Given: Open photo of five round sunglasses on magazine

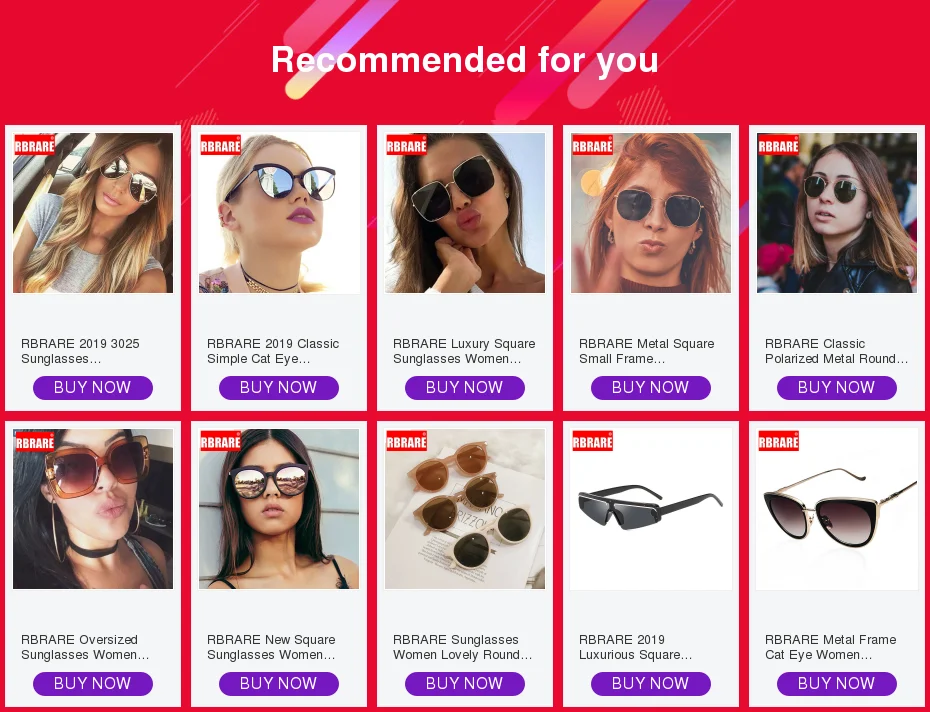Looking at the screenshot, I should coord(464,509).
